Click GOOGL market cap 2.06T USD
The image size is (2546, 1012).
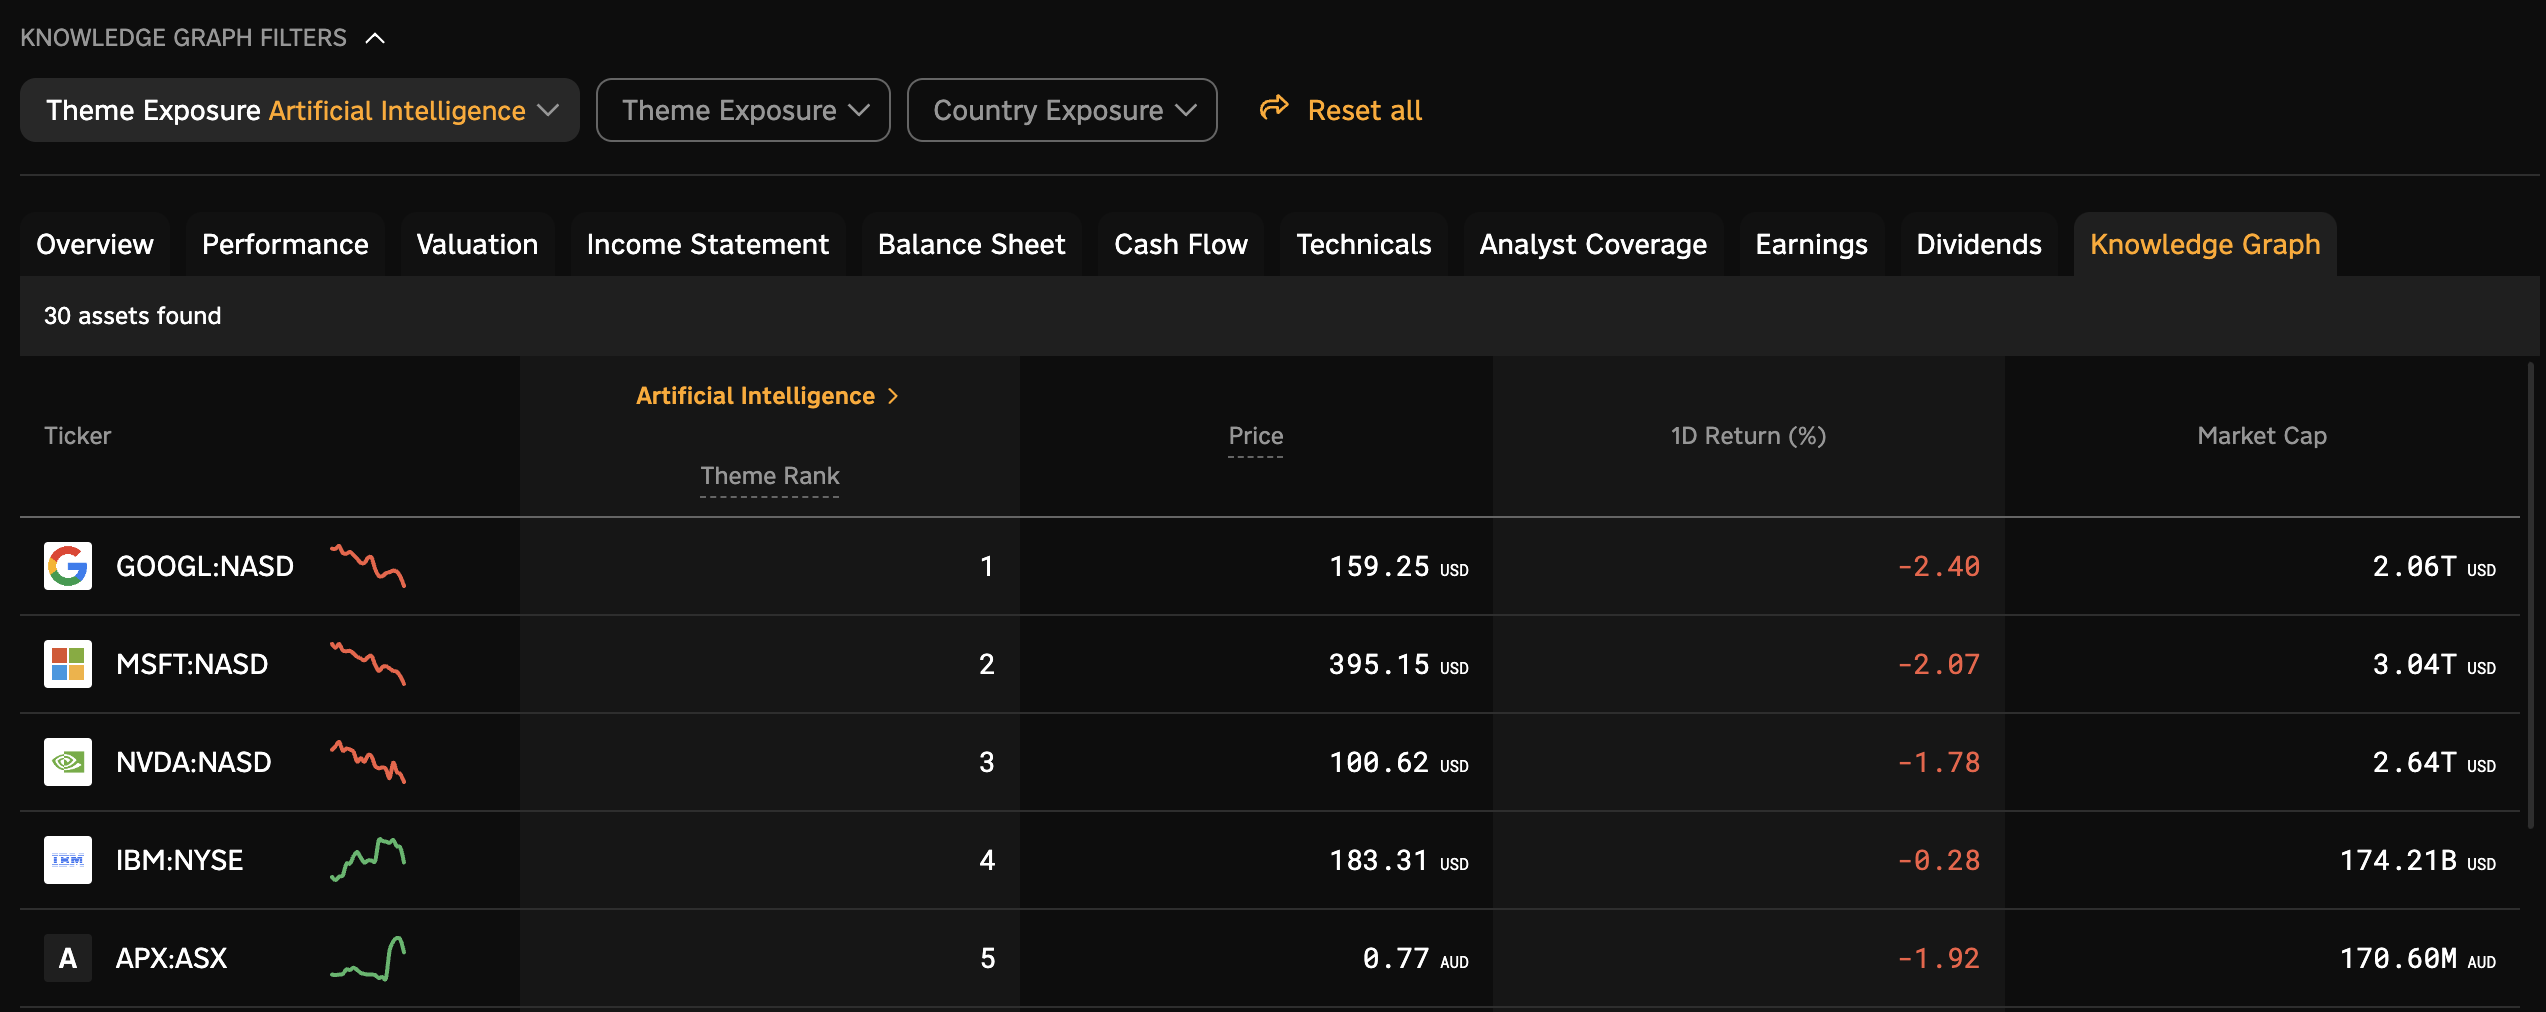coord(2434,567)
